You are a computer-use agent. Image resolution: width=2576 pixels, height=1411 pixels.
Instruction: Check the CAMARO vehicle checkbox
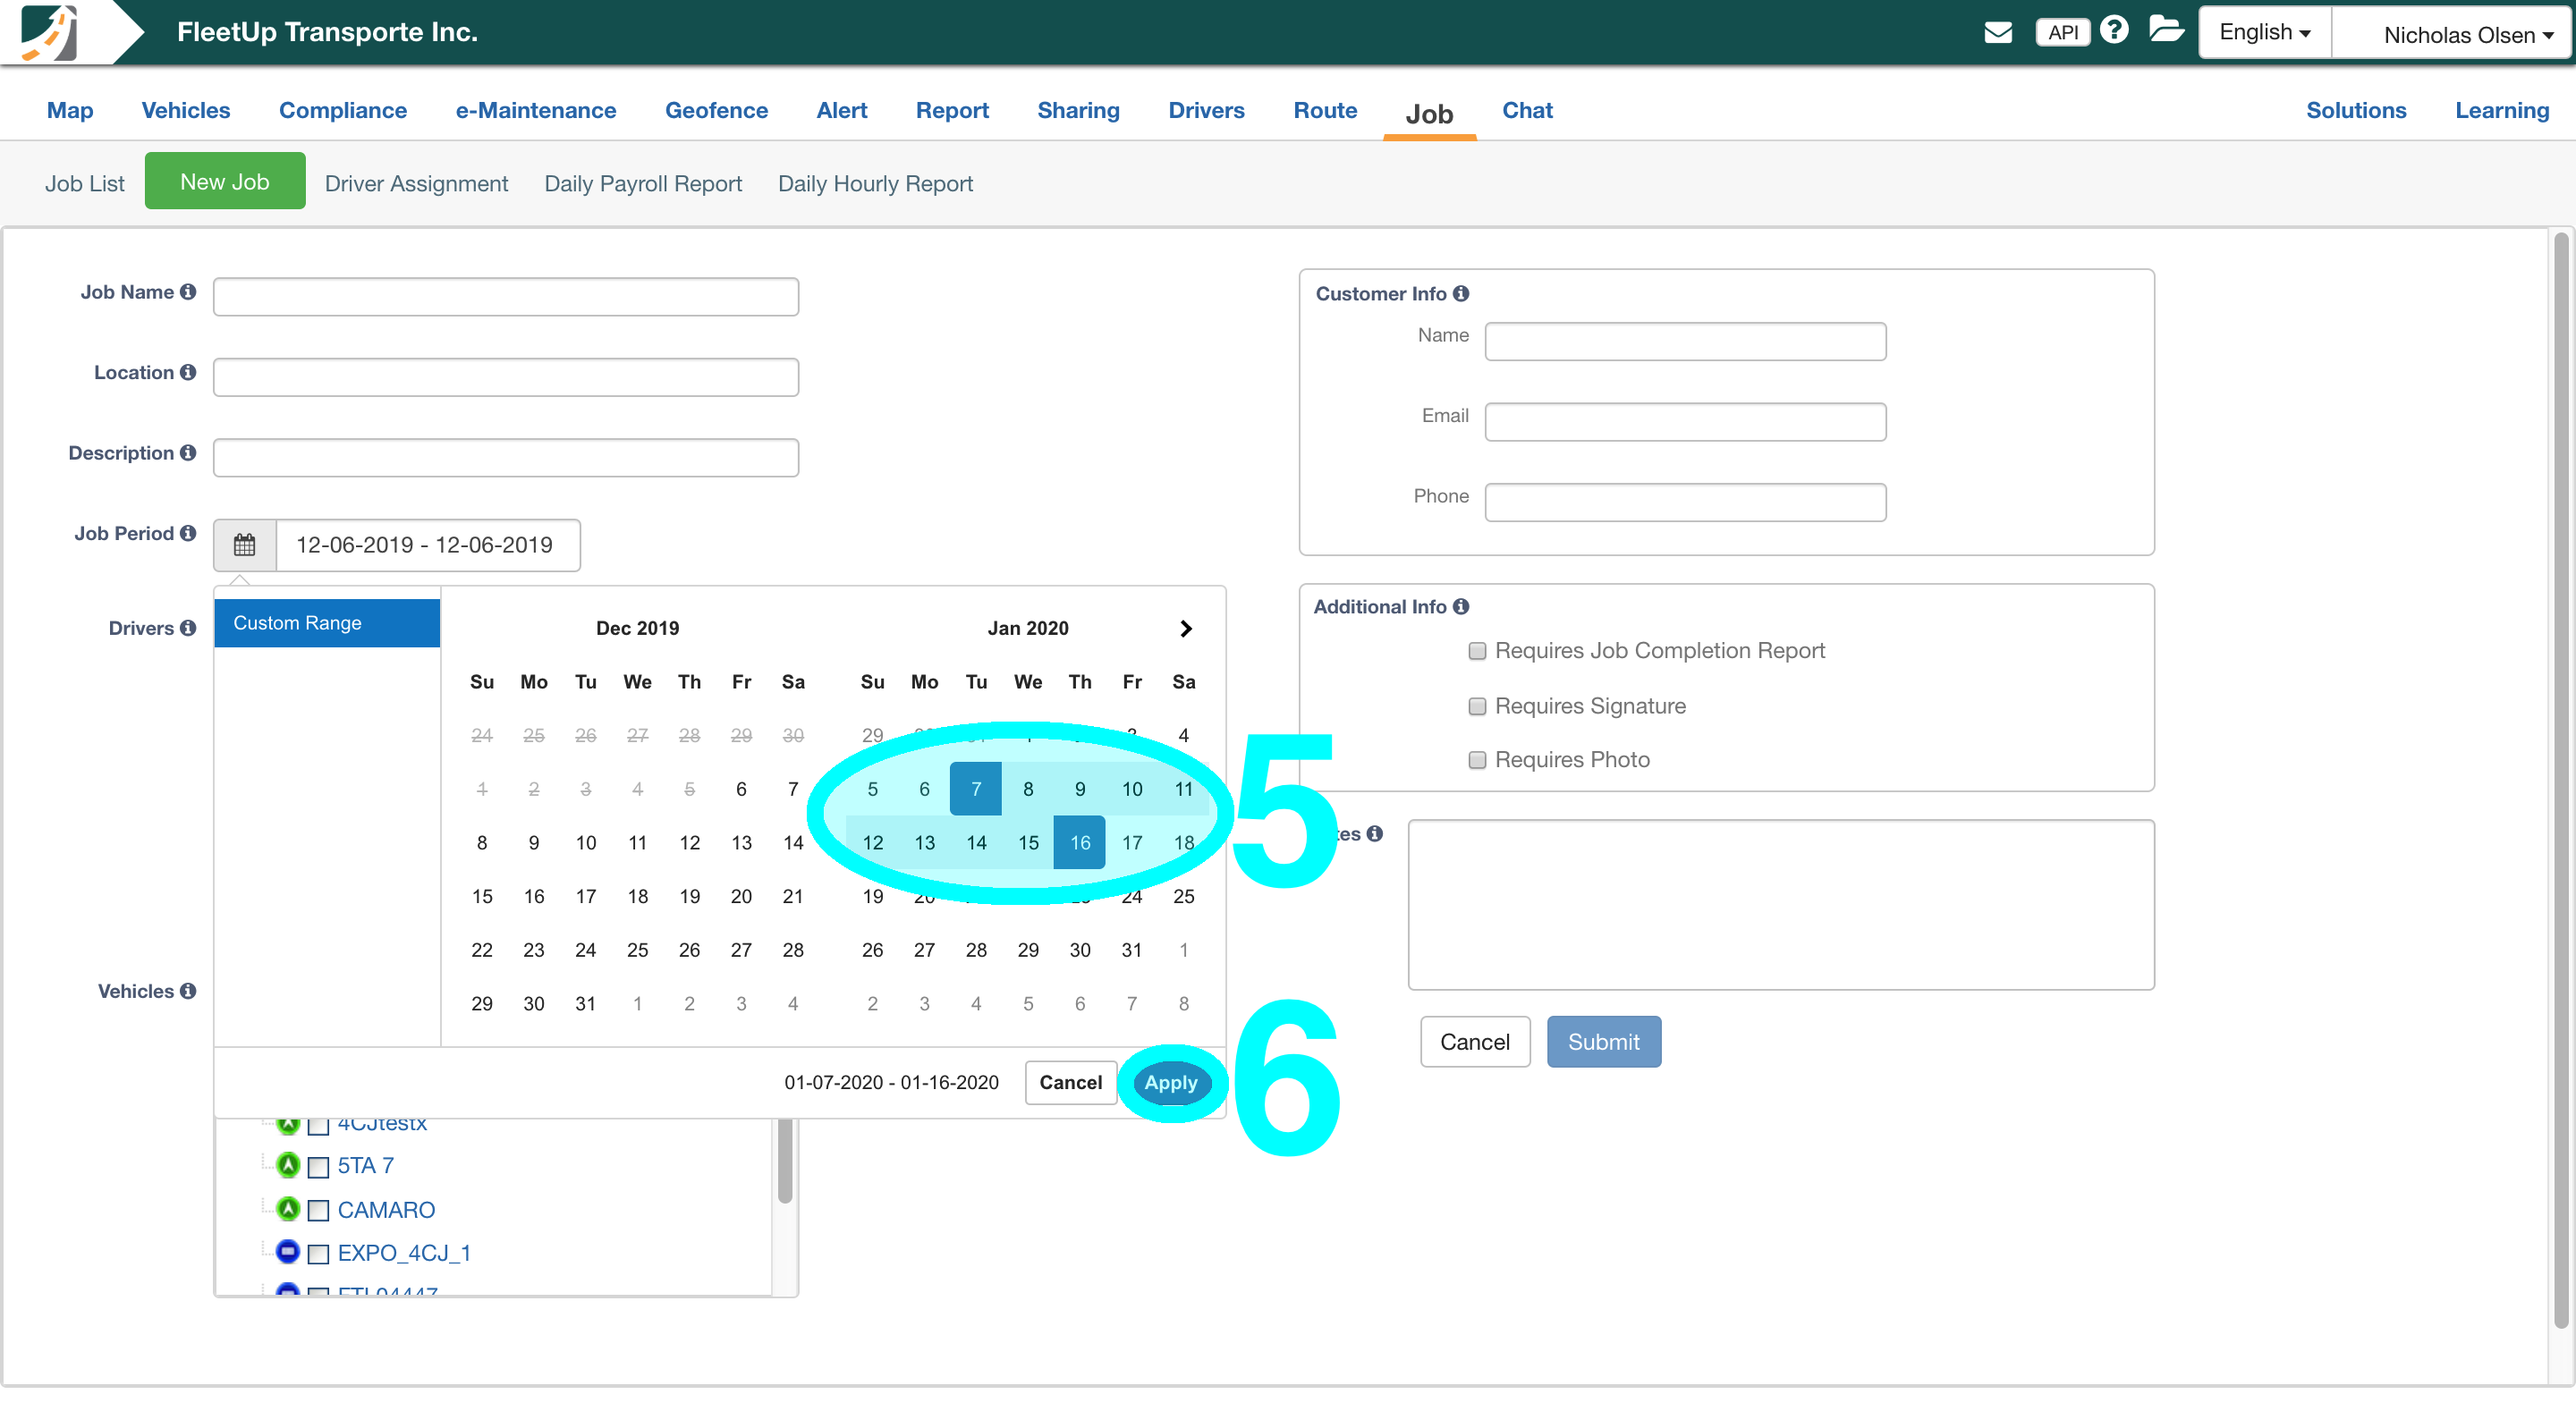pos(318,1211)
